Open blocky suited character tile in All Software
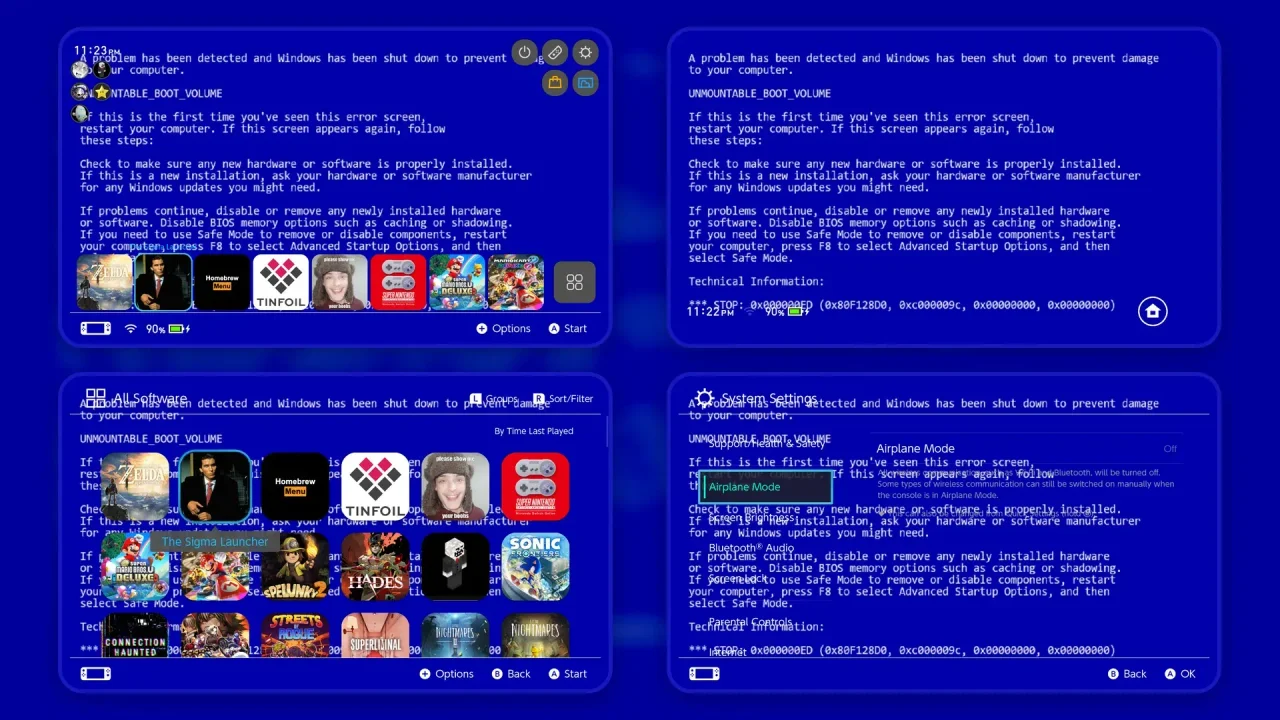The width and height of the screenshot is (1280, 720). (455, 567)
